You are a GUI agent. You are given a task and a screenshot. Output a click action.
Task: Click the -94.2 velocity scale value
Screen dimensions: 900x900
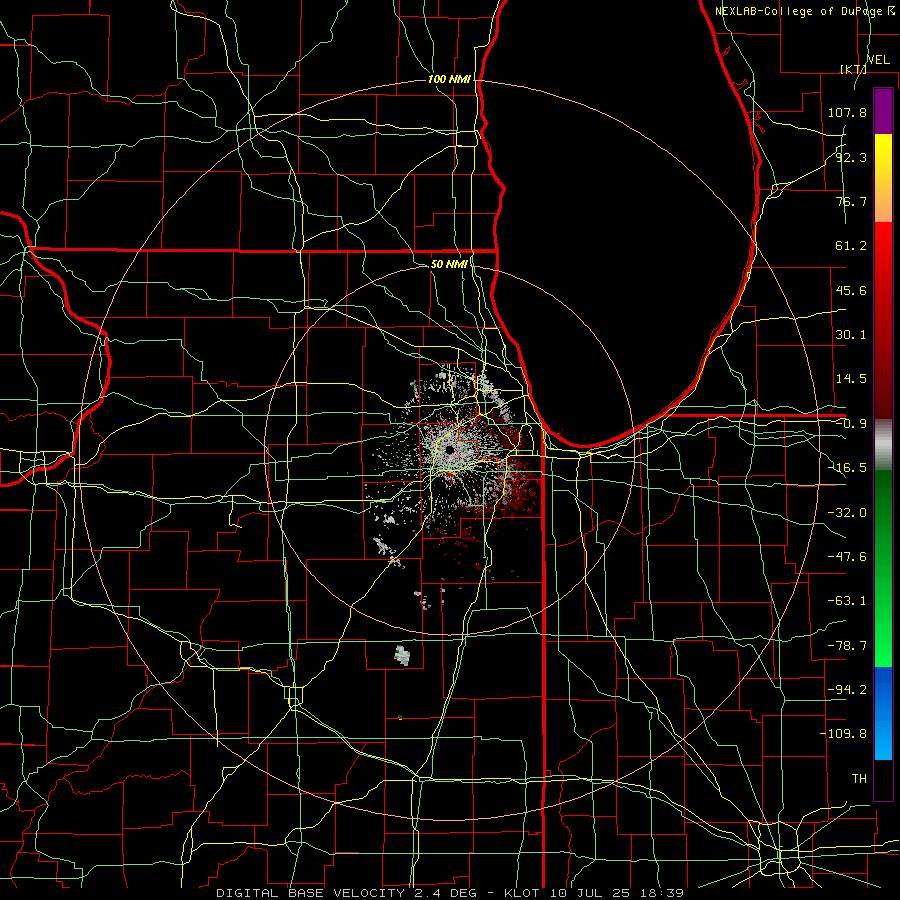pos(847,690)
